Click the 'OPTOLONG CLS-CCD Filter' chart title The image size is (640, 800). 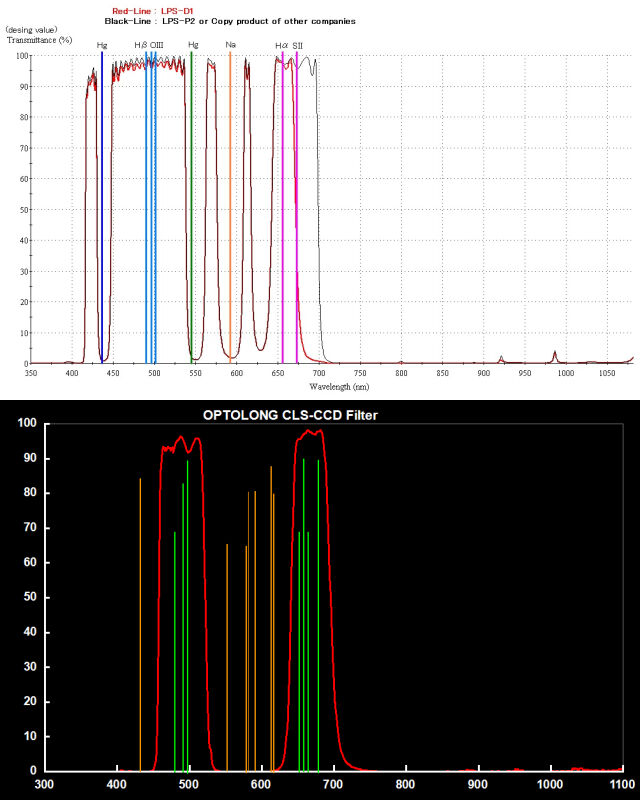click(x=290, y=415)
